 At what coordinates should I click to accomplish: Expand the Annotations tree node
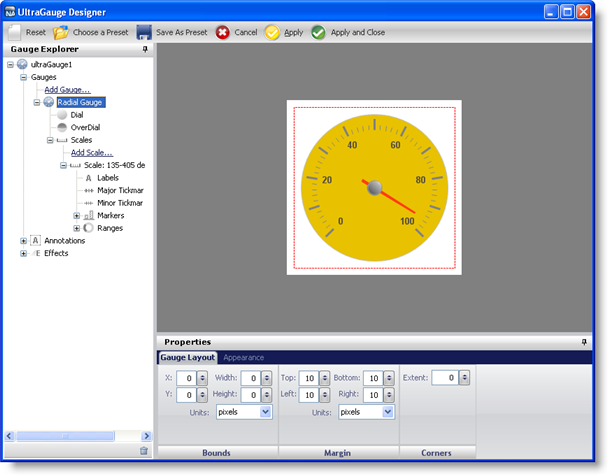pos(24,241)
